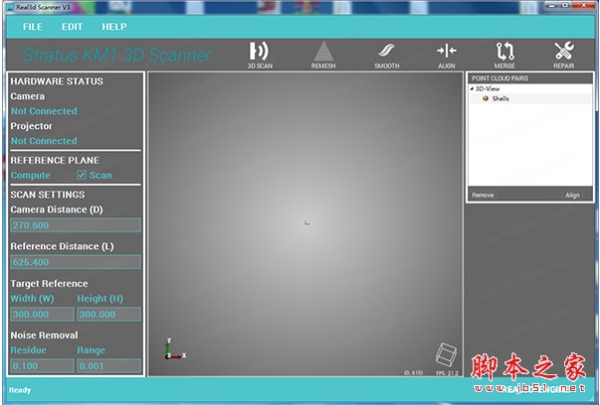The height and width of the screenshot is (405, 600).
Task: Edit the Reference Distance (L) field
Action: (x=75, y=262)
